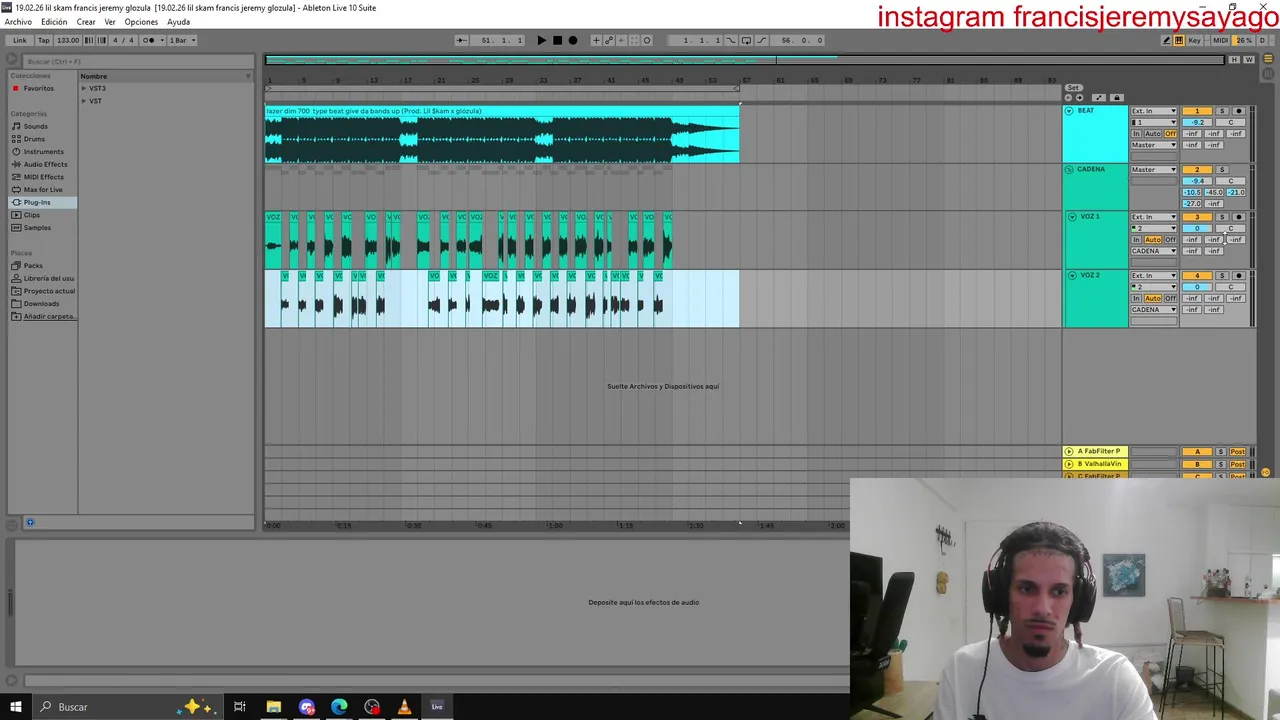Screen dimensions: 1280x720
Task: Collapse the CADENA group track
Action: tap(1069, 169)
